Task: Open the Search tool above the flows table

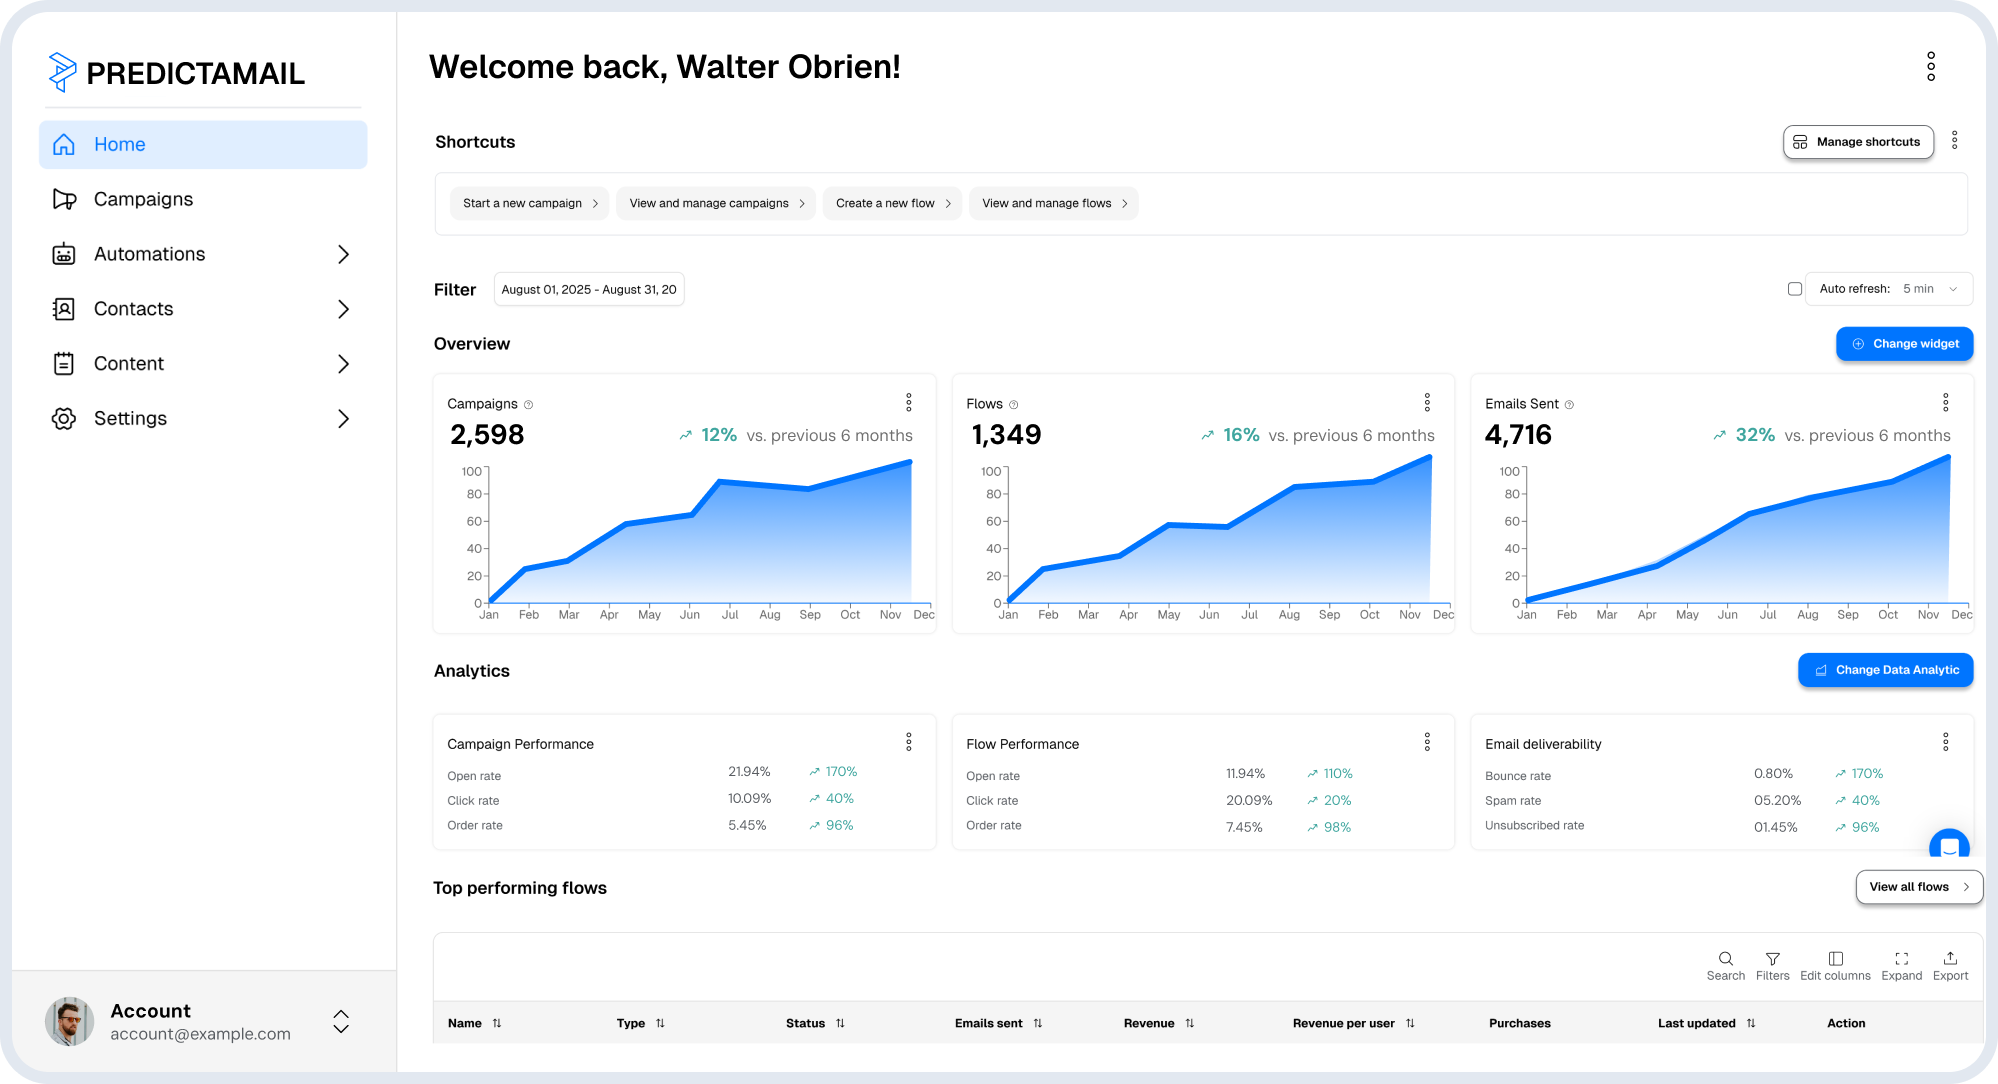Action: 1726,965
